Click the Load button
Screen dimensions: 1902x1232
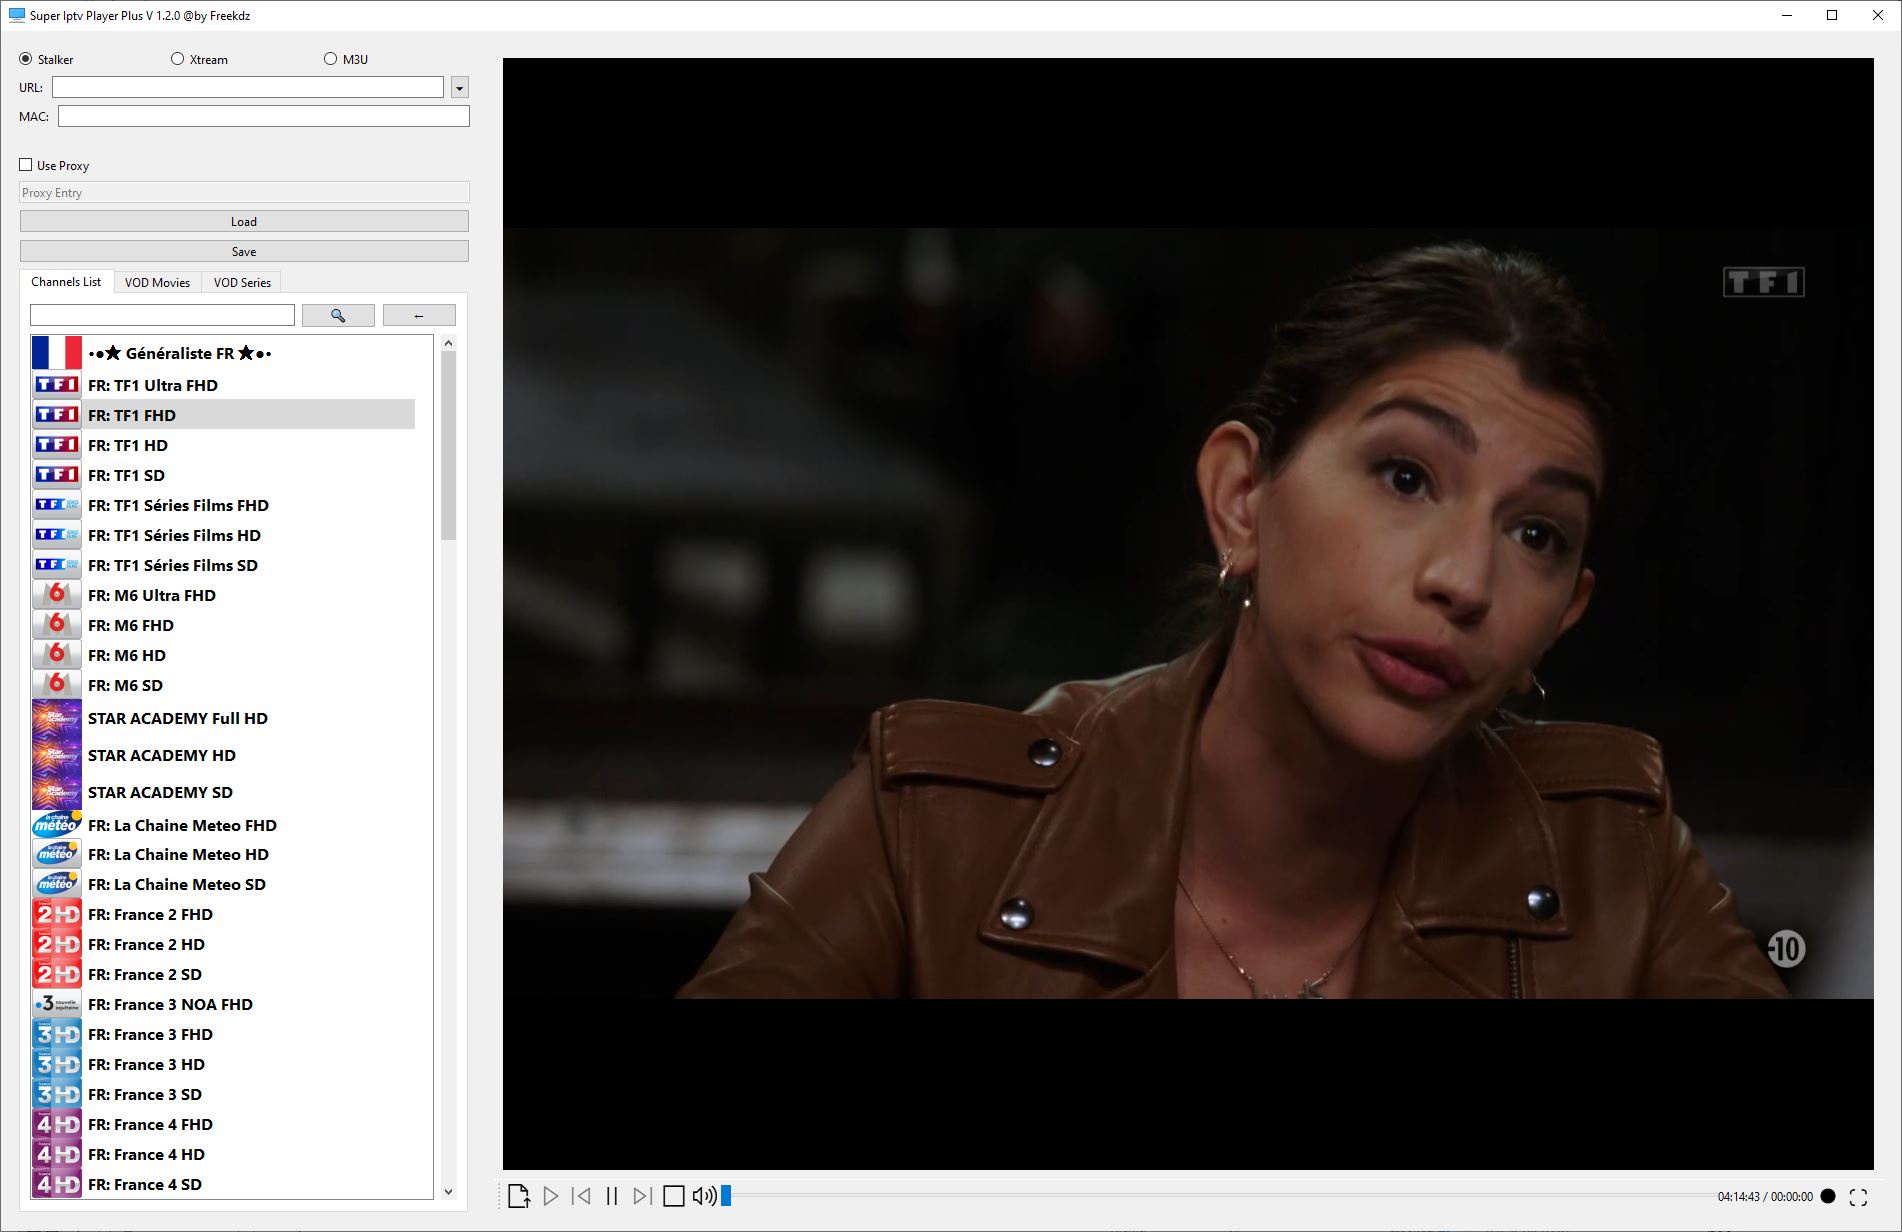(244, 221)
